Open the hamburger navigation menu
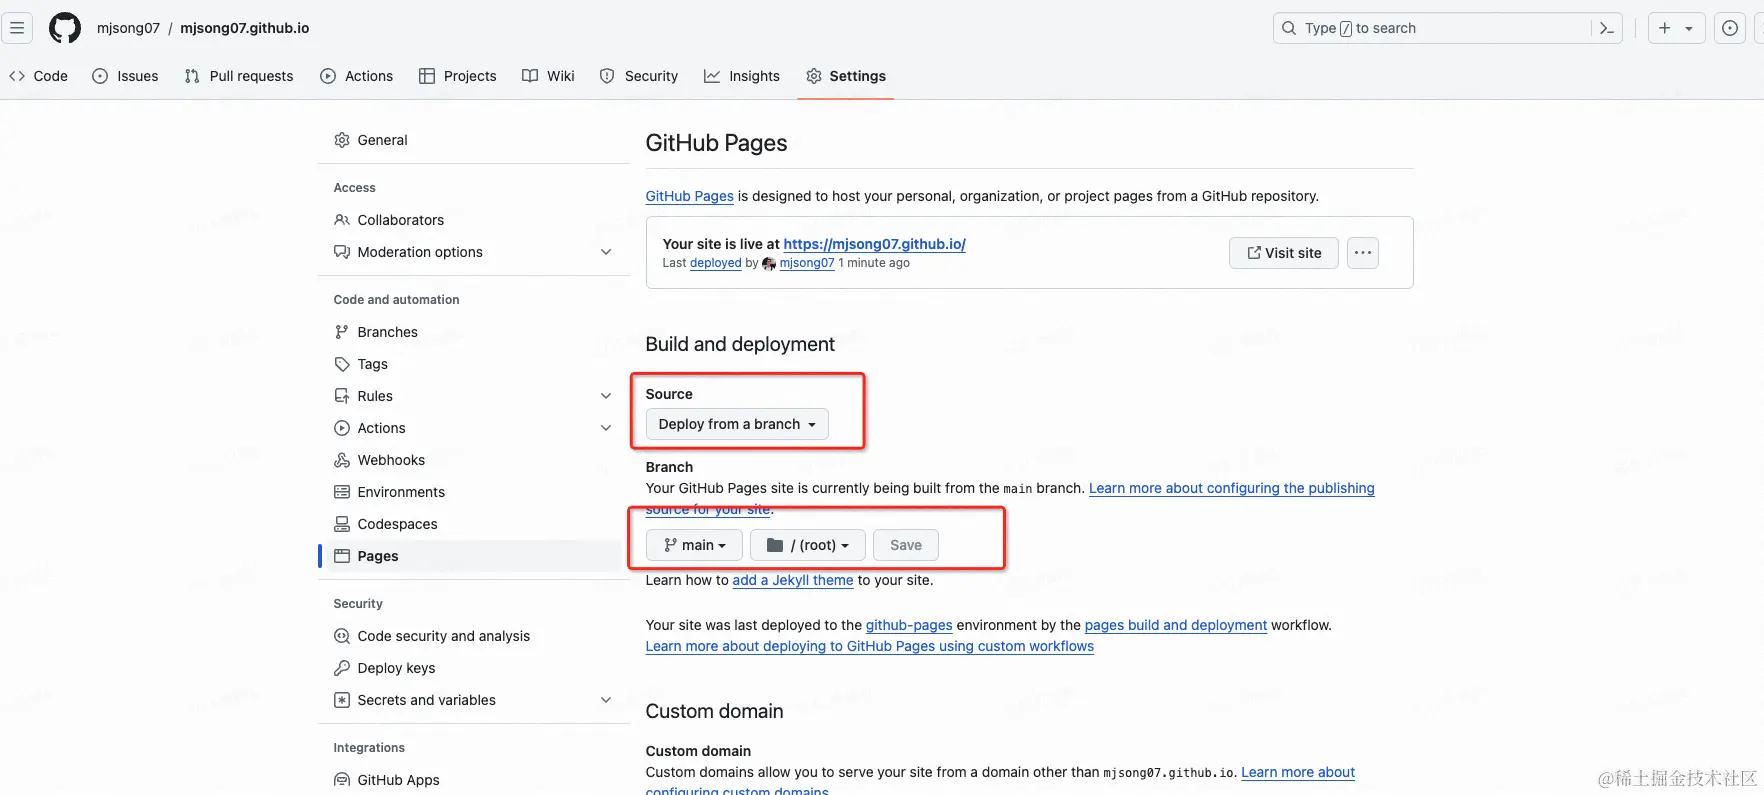The height and width of the screenshot is (795, 1764). [17, 28]
